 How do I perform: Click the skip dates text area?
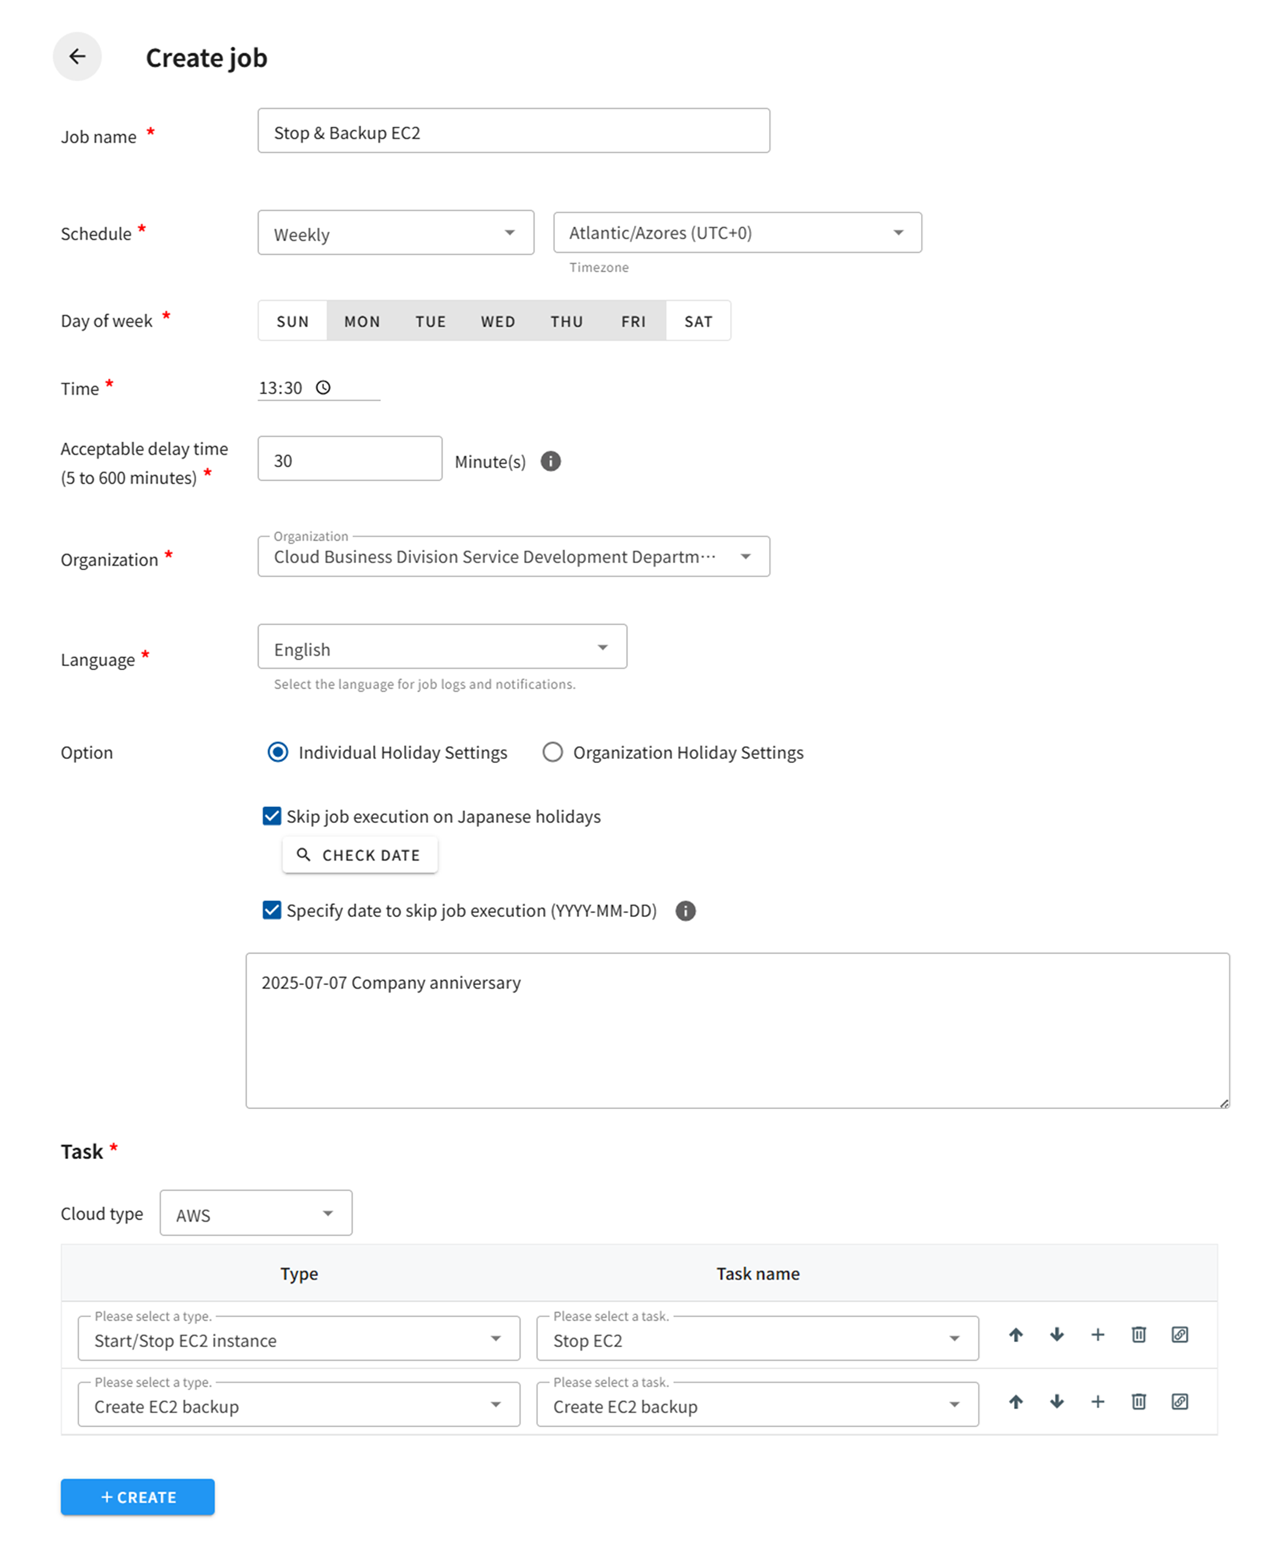click(738, 1031)
